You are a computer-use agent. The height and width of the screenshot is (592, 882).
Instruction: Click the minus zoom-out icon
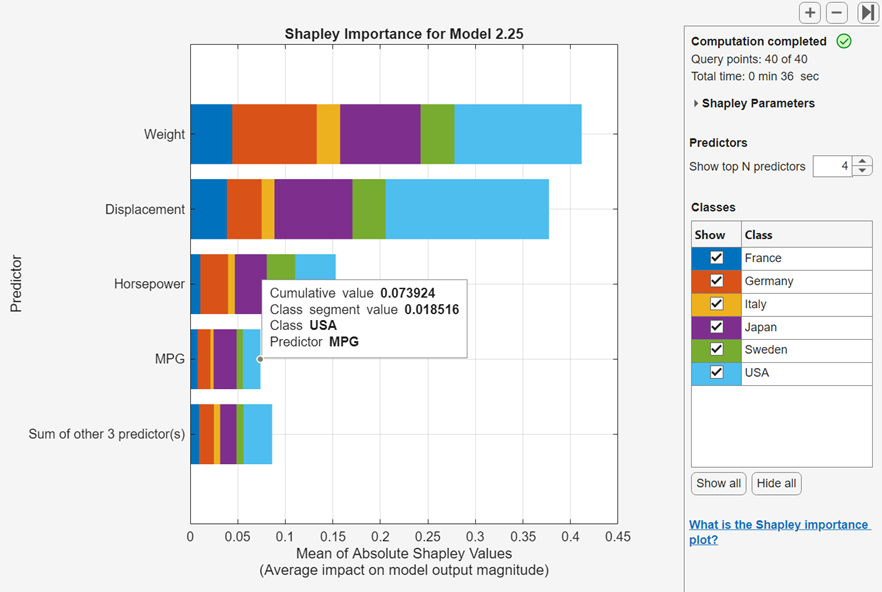[837, 13]
